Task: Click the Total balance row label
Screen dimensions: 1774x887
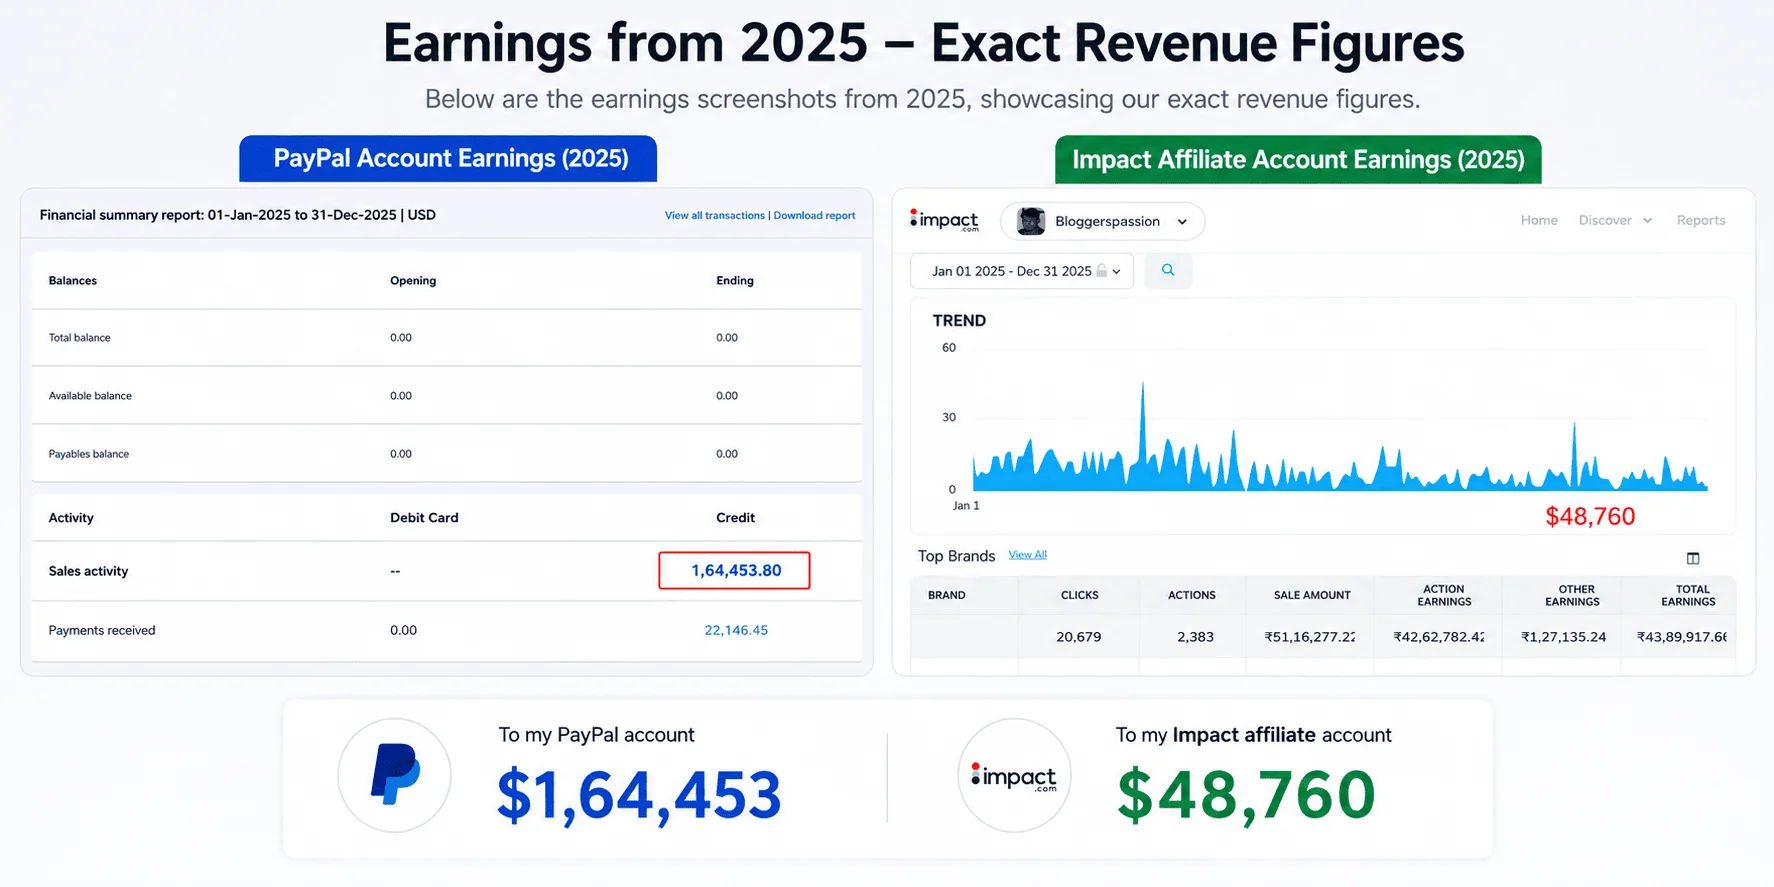Action: (x=79, y=338)
